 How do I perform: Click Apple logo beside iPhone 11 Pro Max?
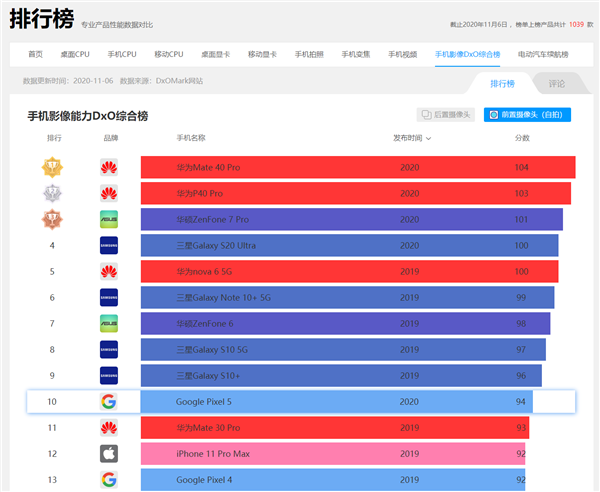click(x=109, y=454)
